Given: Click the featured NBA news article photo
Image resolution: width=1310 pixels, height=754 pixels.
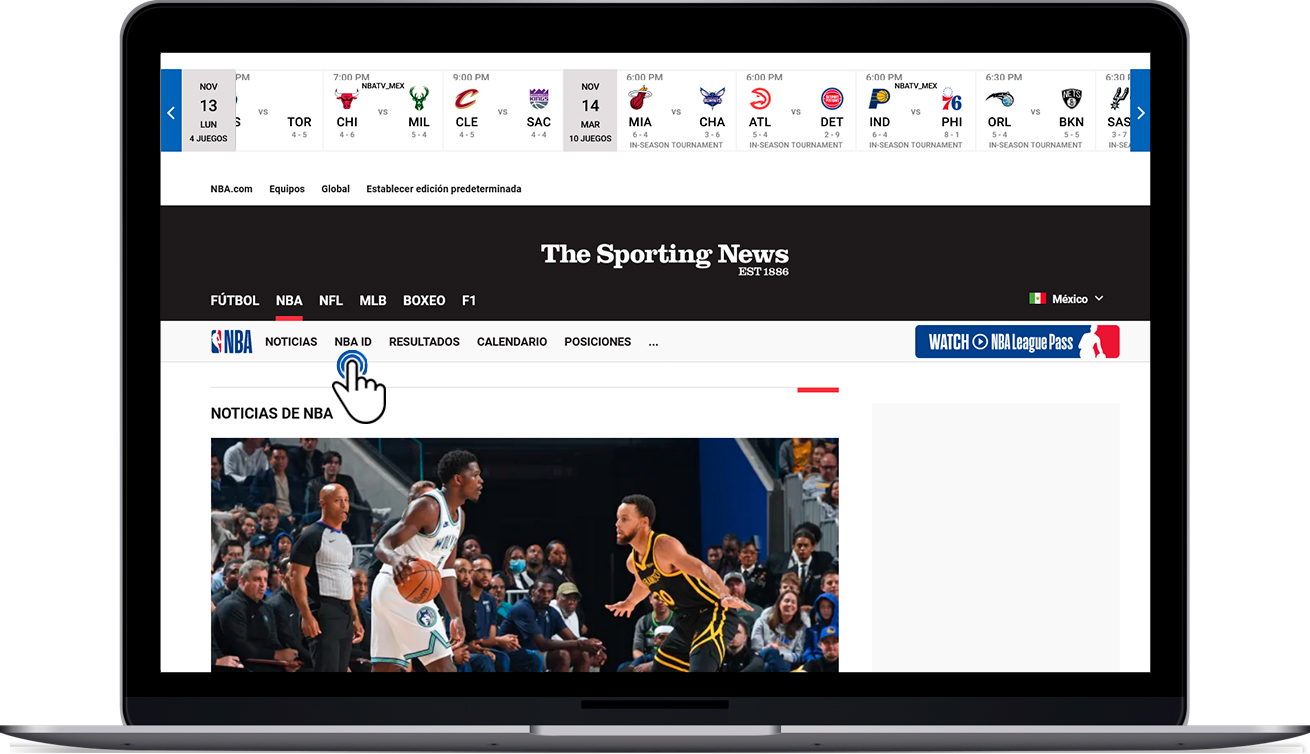Looking at the screenshot, I should [524, 554].
